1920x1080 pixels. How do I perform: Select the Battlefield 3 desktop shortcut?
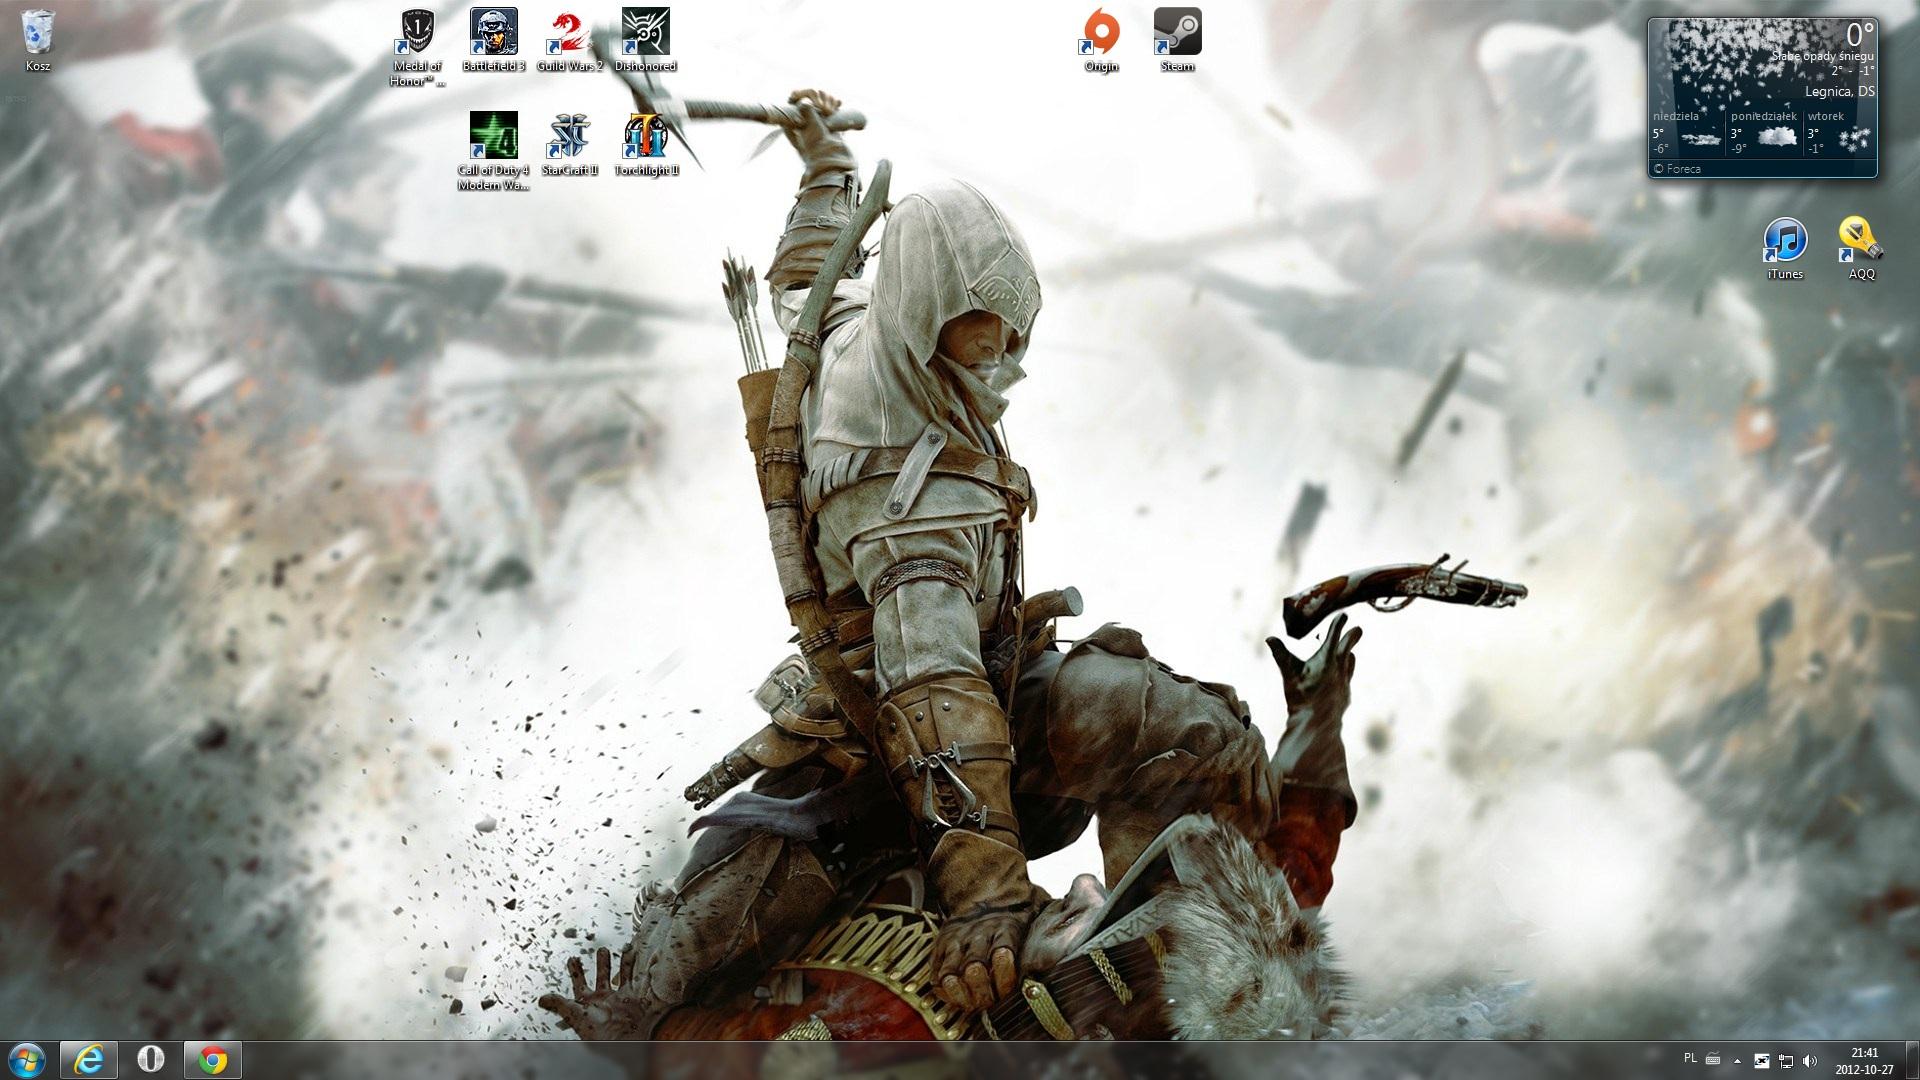[x=494, y=40]
